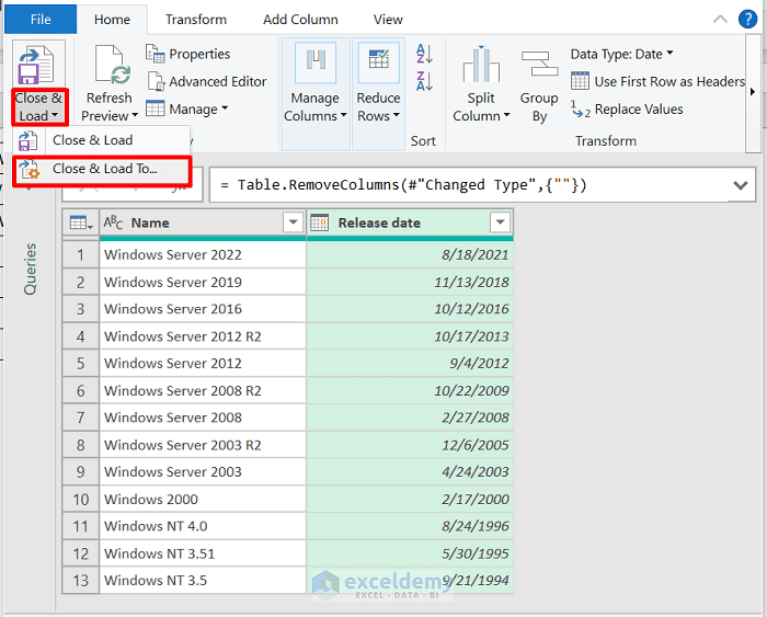The width and height of the screenshot is (767, 617).
Task: Select the cell Windows Server 2019
Action: pyautogui.click(x=203, y=282)
